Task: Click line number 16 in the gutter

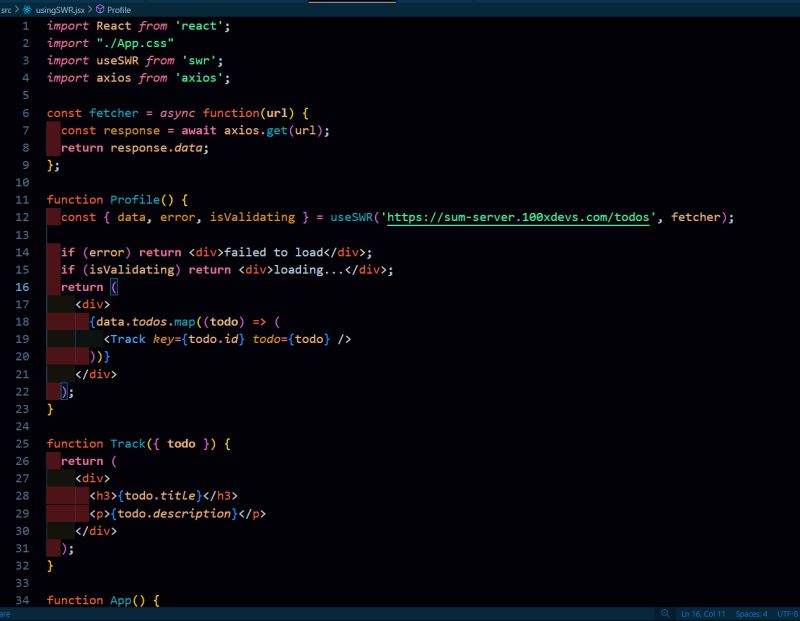Action: (x=23, y=287)
